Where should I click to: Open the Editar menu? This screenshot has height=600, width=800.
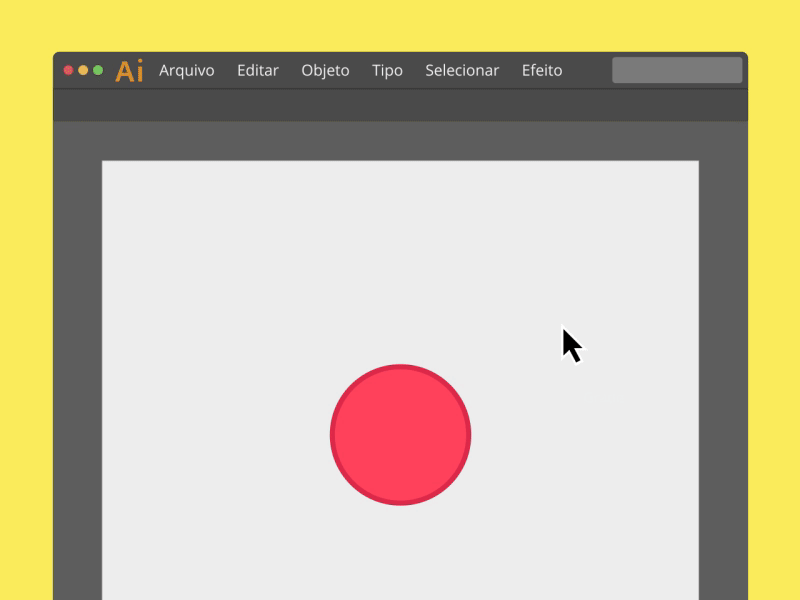(258, 70)
